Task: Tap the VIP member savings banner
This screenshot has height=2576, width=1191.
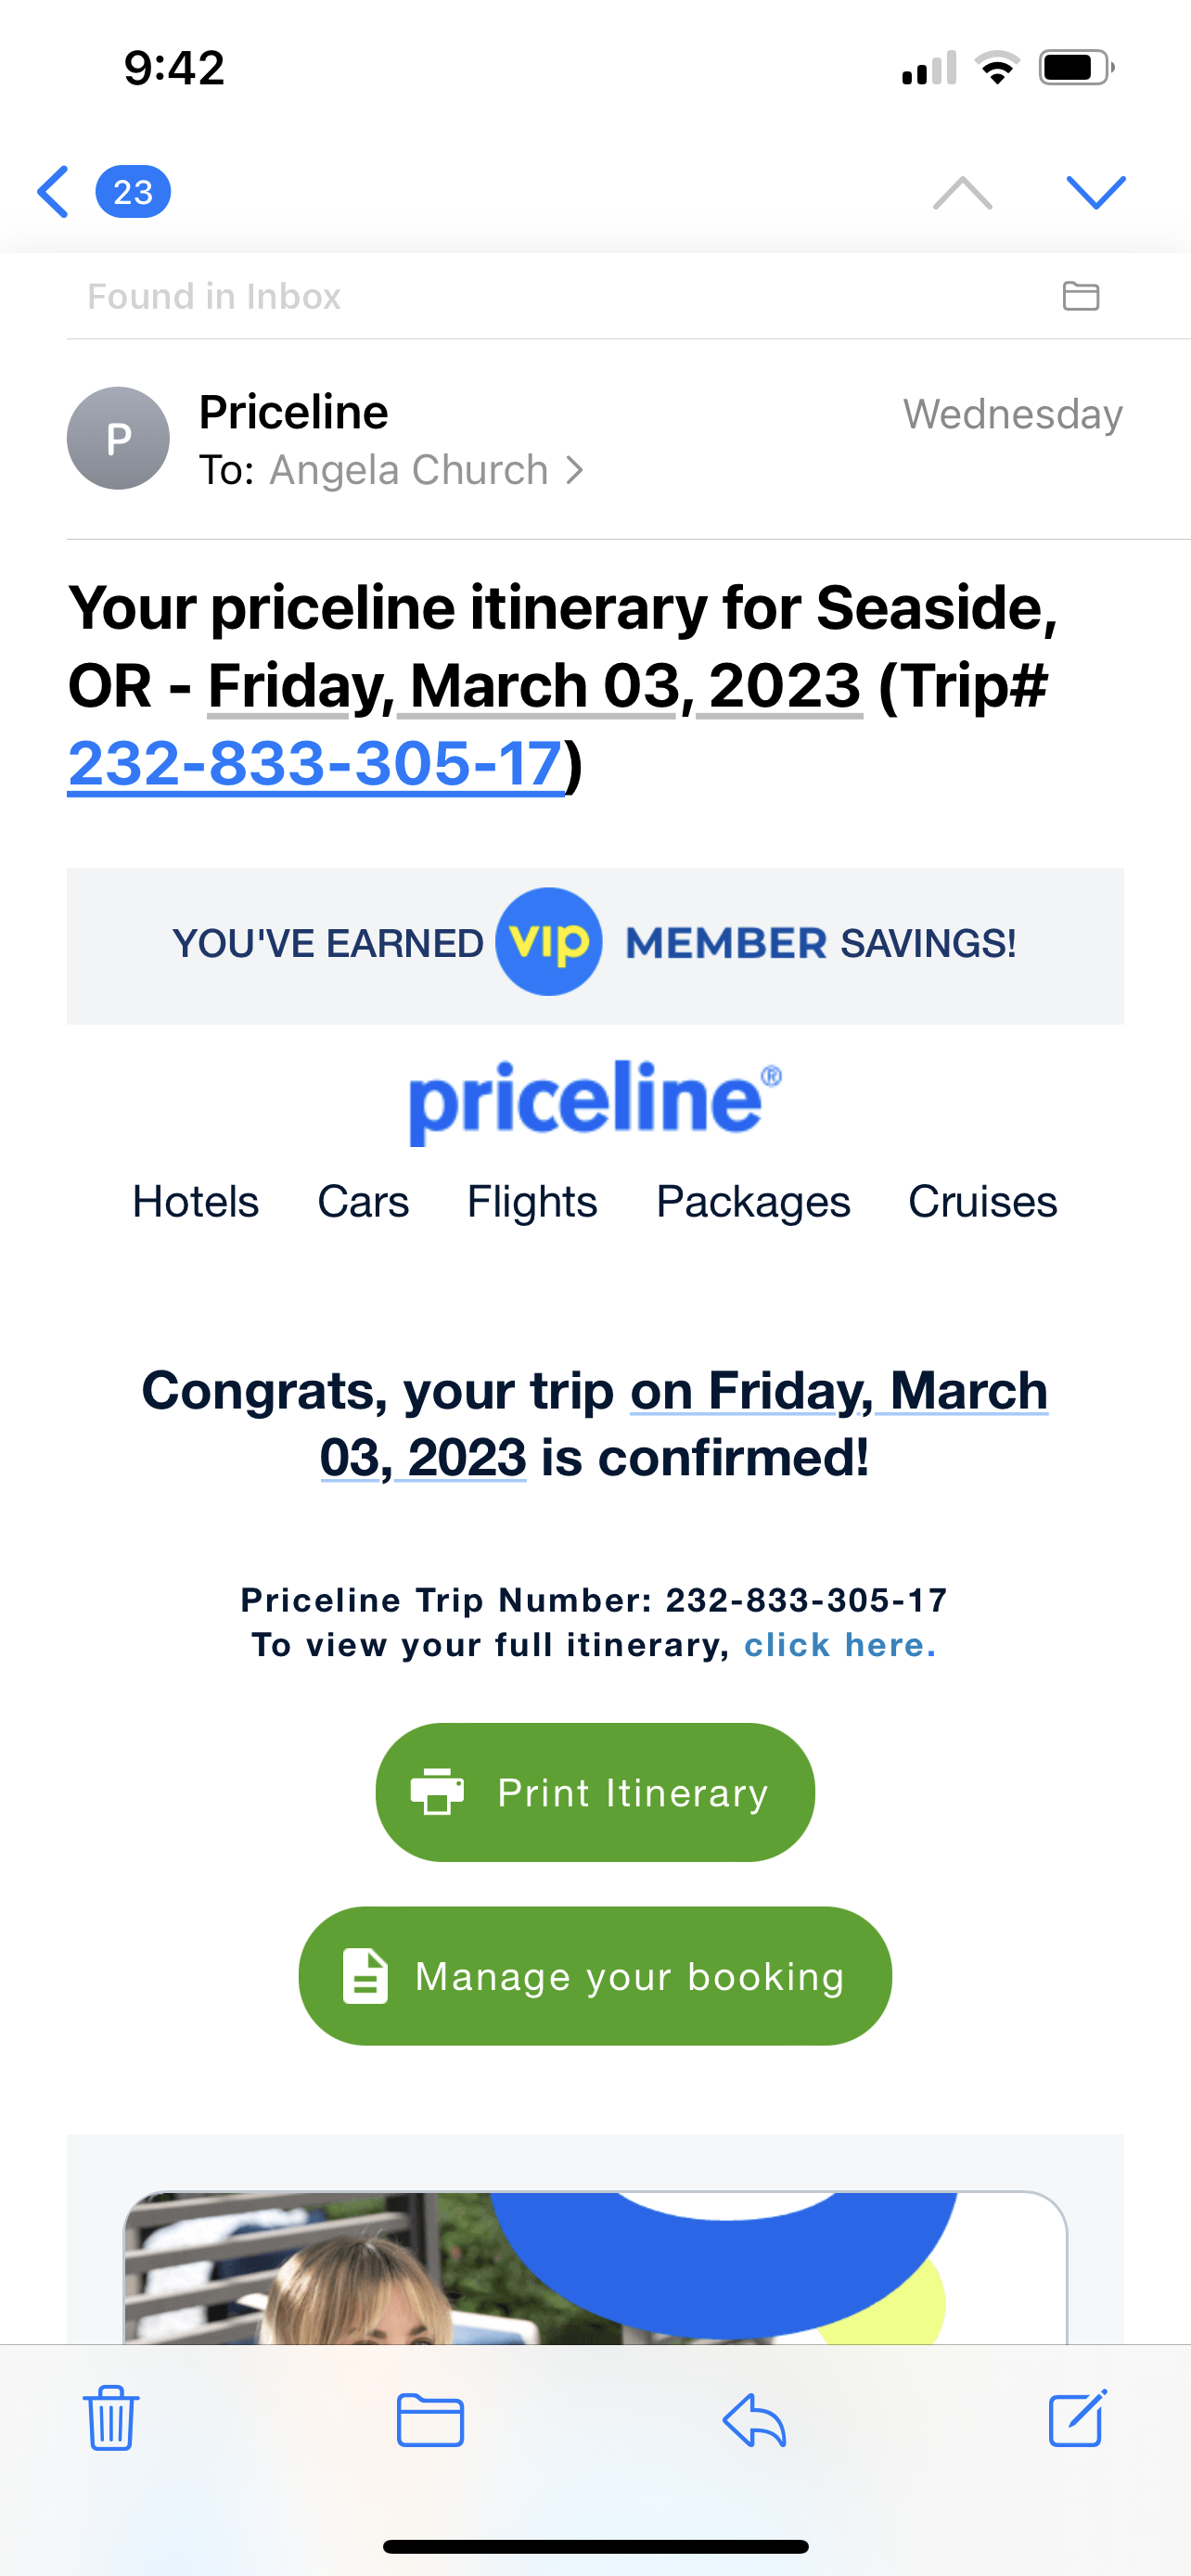Action: click(x=595, y=945)
